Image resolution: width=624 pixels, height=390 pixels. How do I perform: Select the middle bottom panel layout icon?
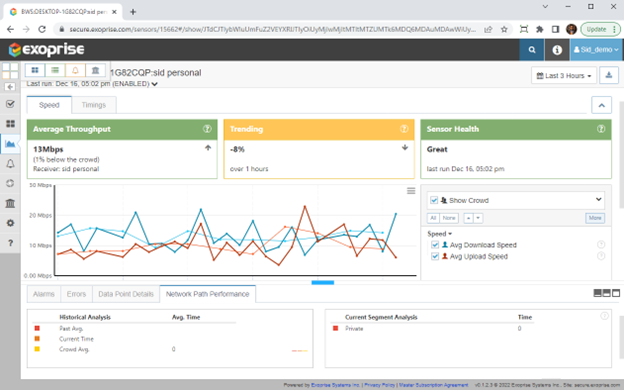coord(606,293)
